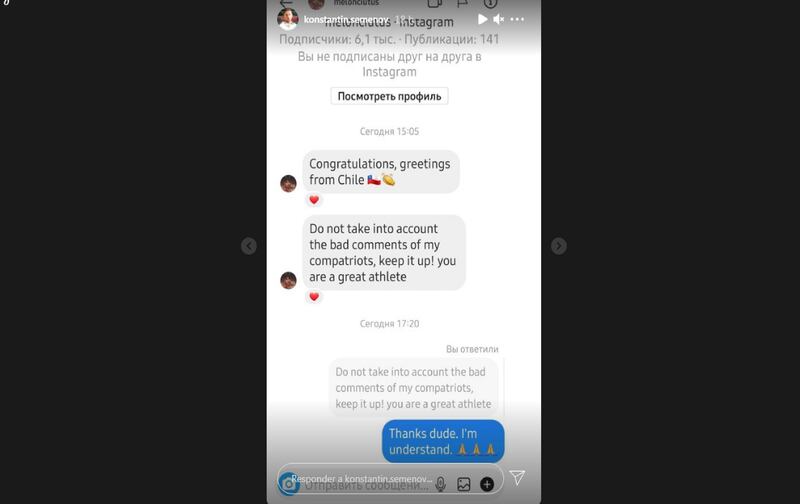Click the blue Thanks dude reply bubble
The height and width of the screenshot is (504, 800).
443,441
